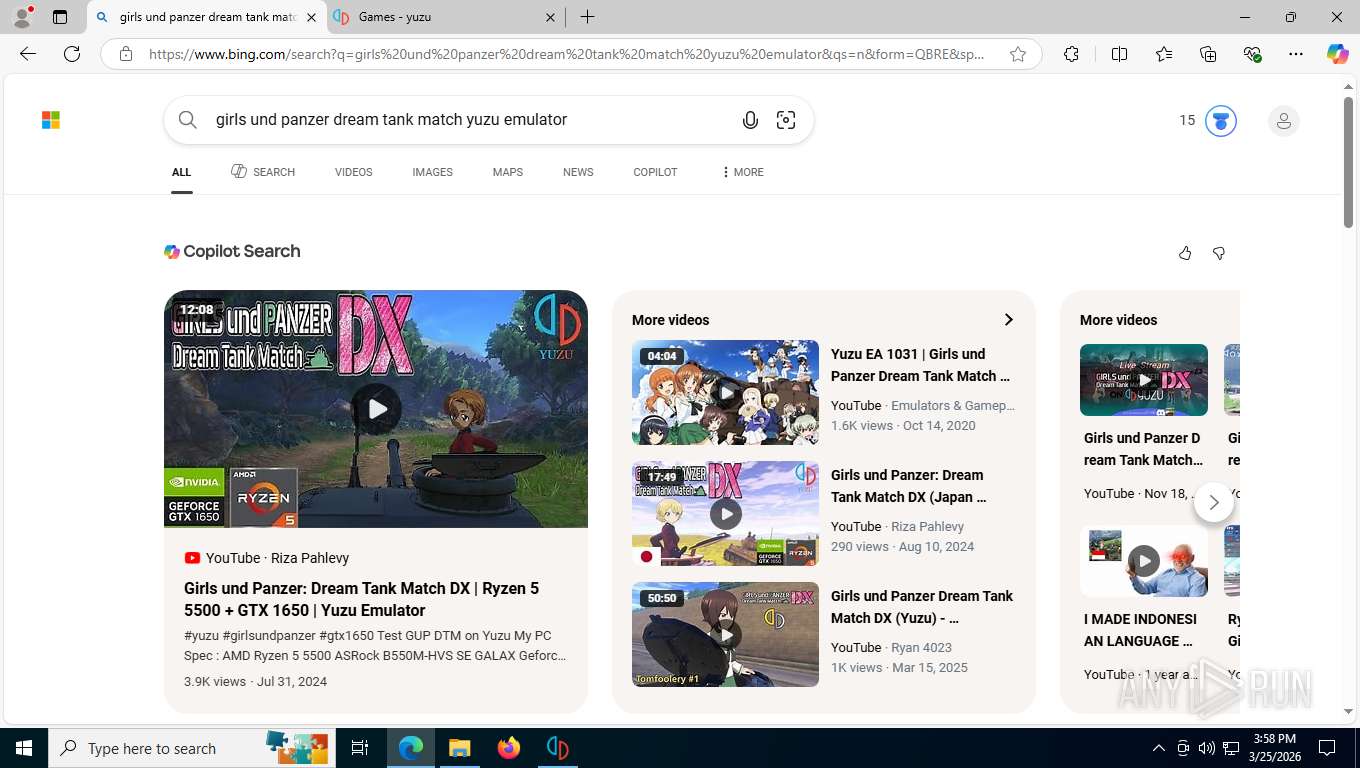Show hidden system tray icons
The image size is (1360, 768).
[1158, 748]
